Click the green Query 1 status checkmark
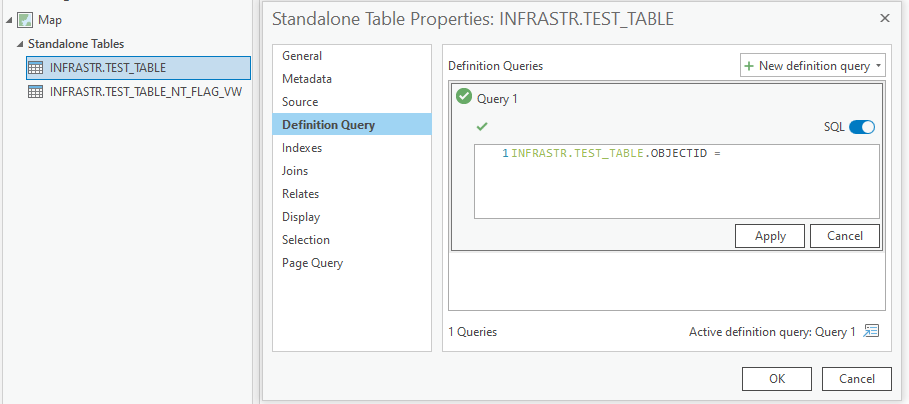 (x=463, y=97)
